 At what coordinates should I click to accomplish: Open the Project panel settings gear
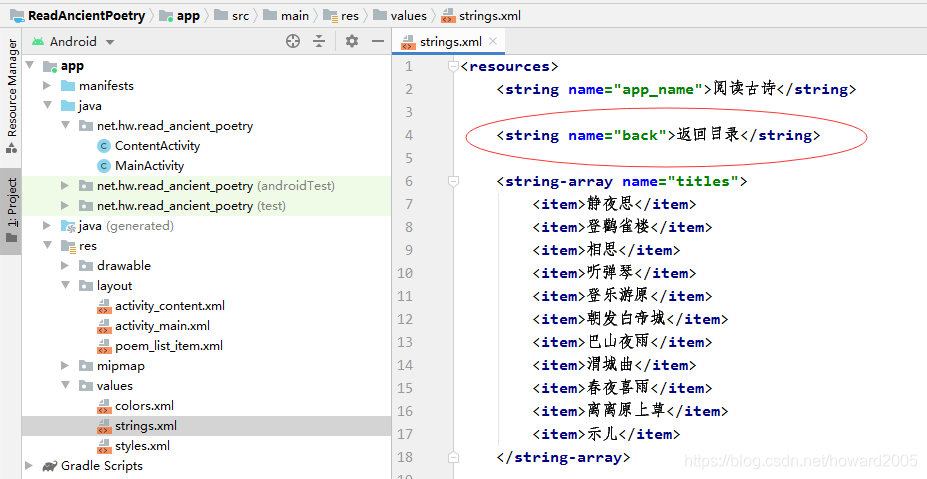coord(352,41)
